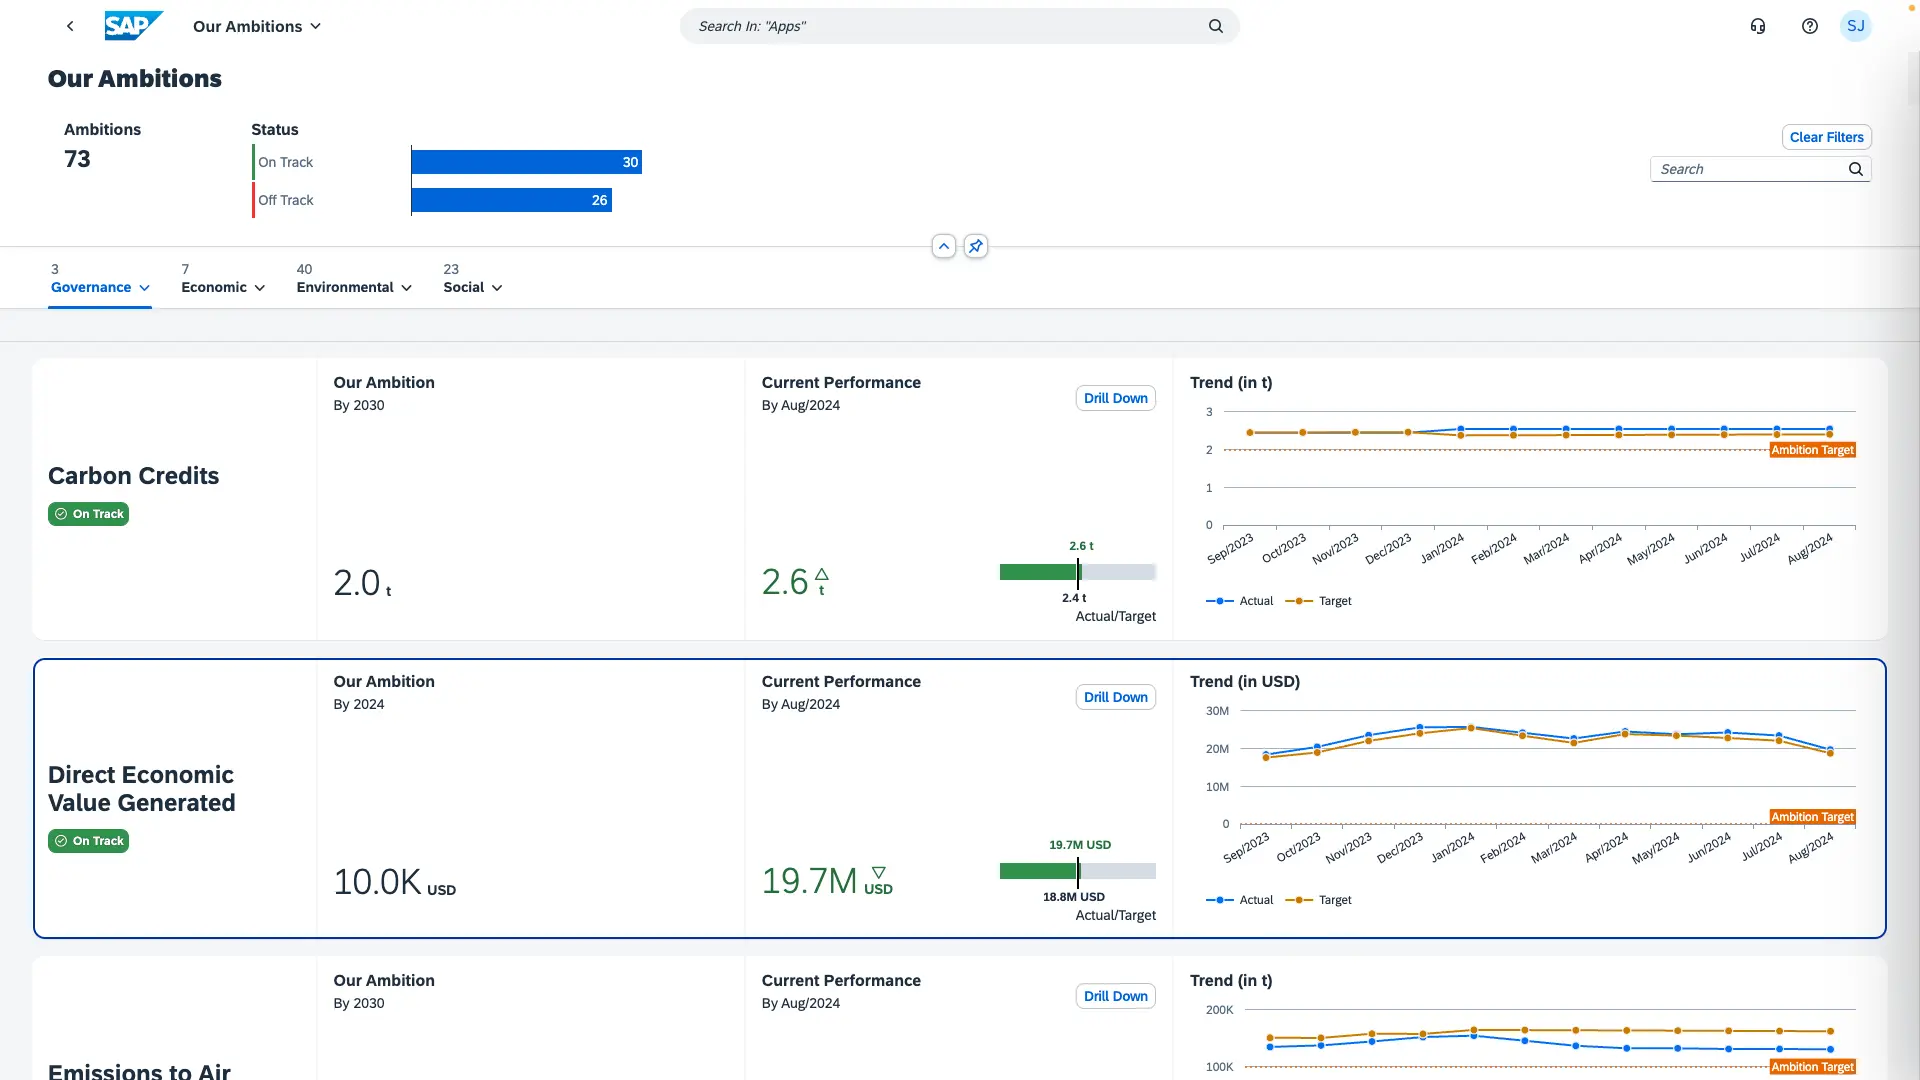The width and height of the screenshot is (1920, 1080).
Task: Click the On Track badge under Direct Economic Value
Action: point(88,841)
